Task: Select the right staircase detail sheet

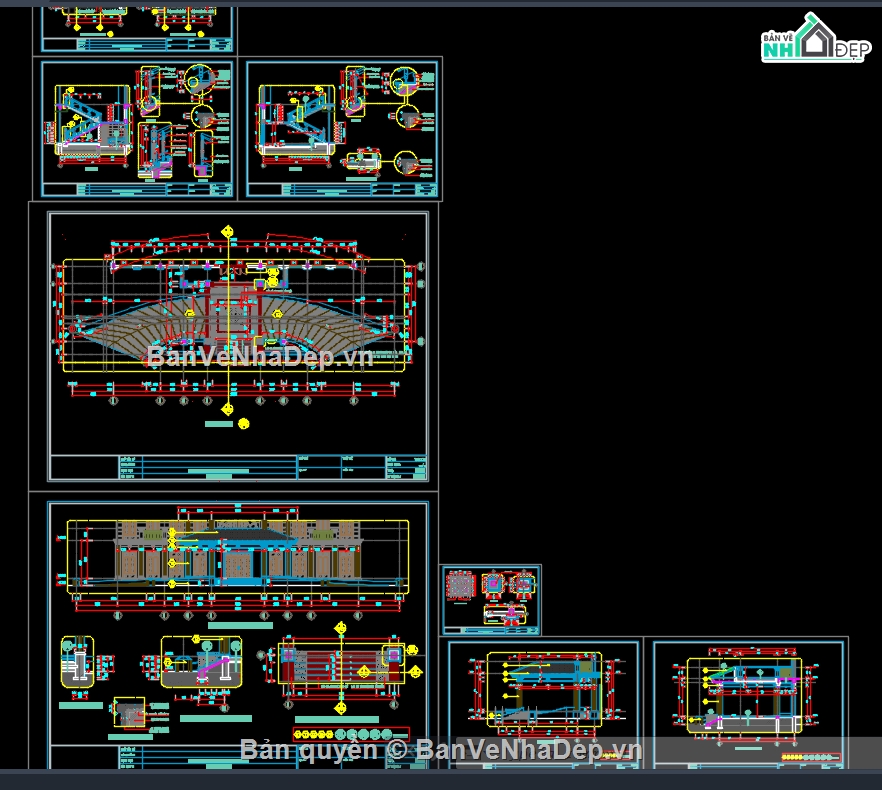Action: pos(342,129)
